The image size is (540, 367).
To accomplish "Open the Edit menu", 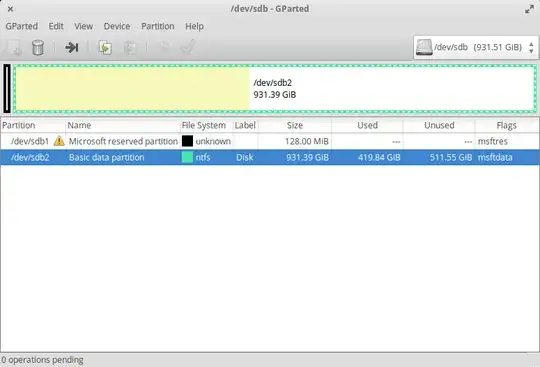I will point(56,26).
